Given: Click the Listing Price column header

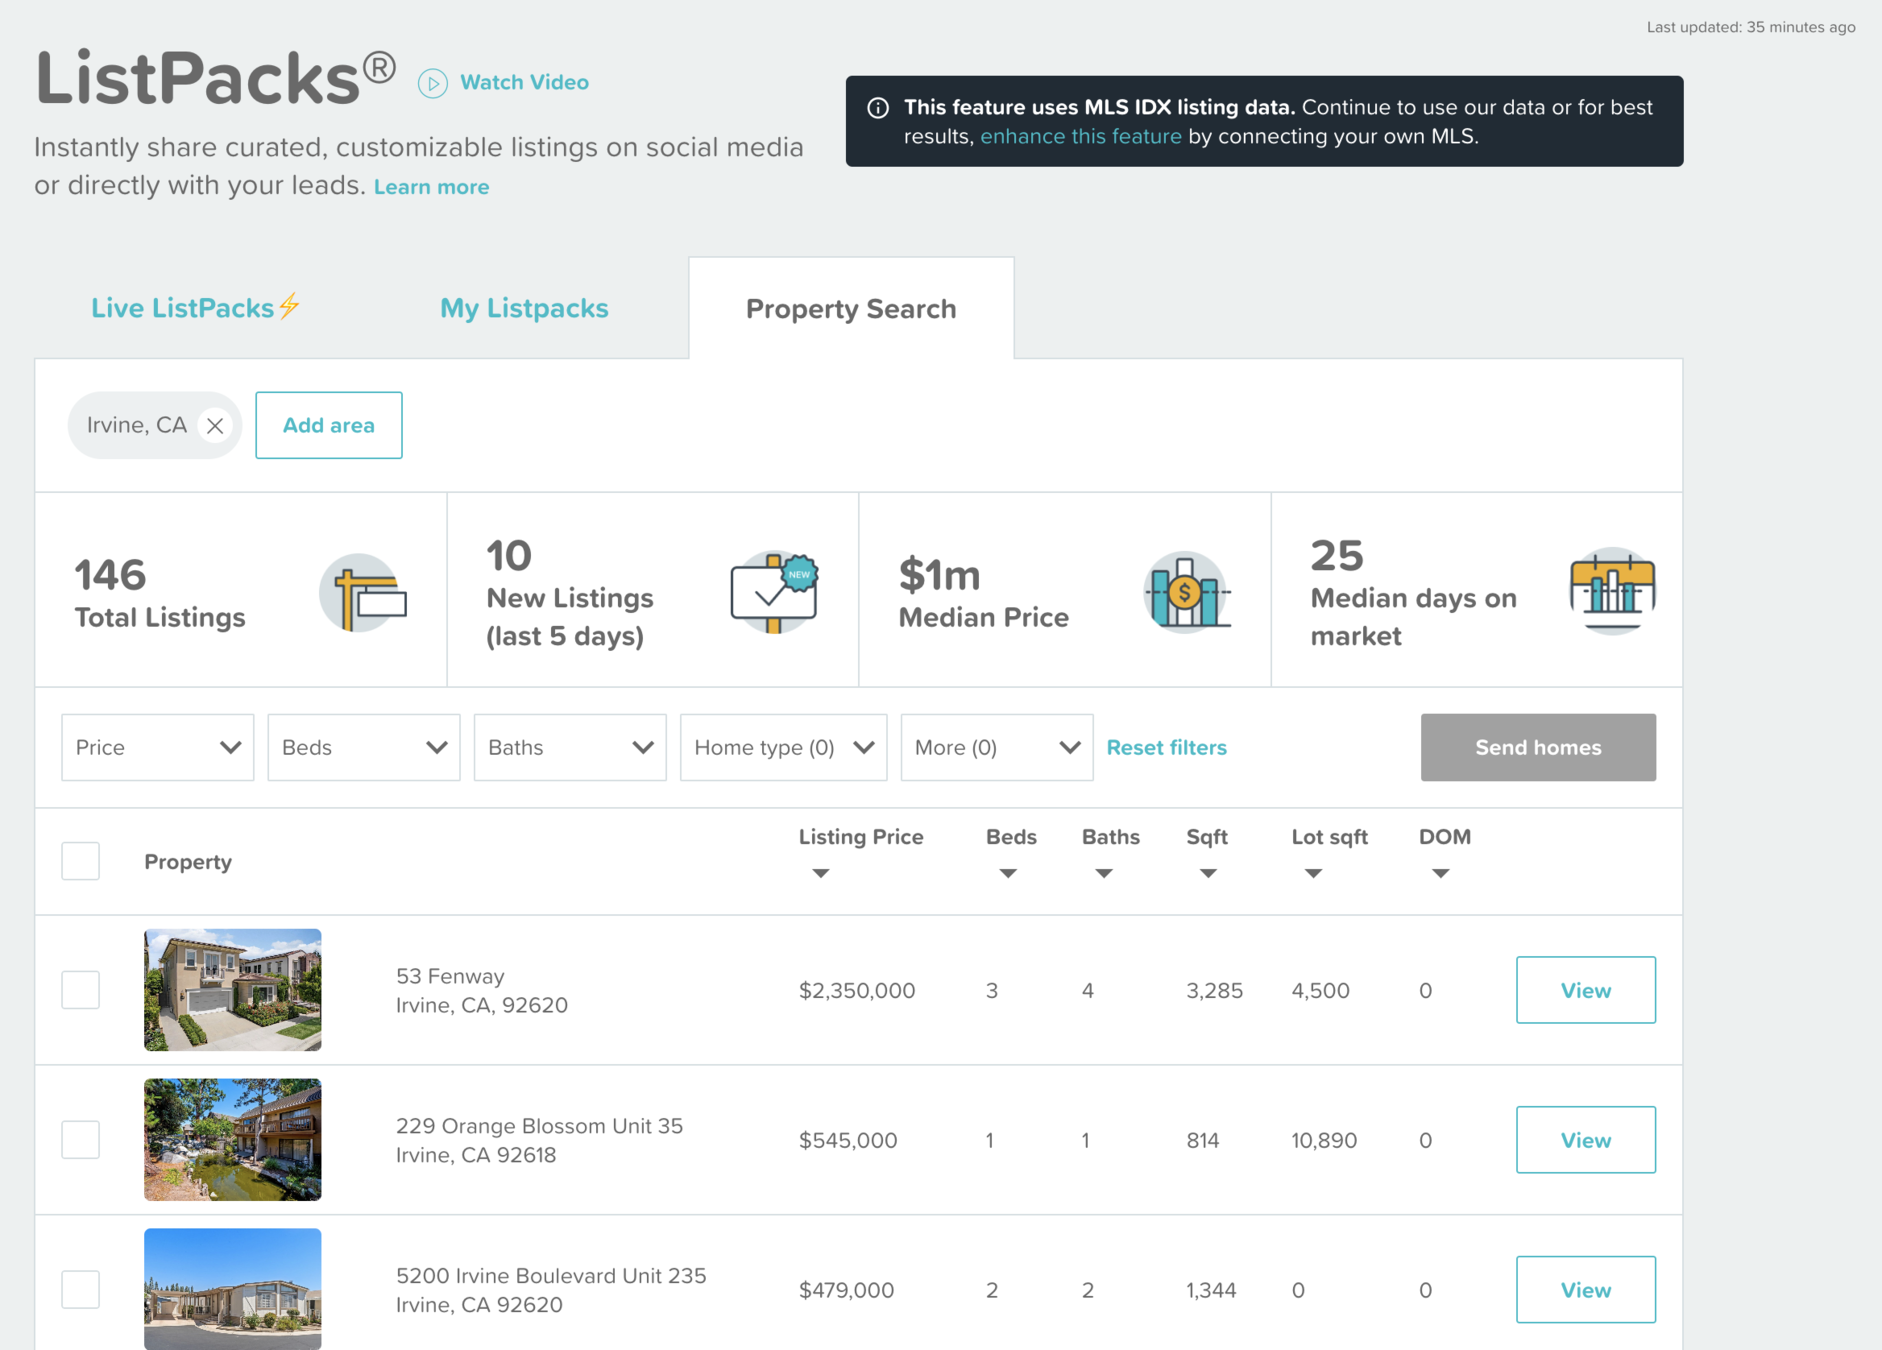Looking at the screenshot, I should pyautogui.click(x=861, y=837).
